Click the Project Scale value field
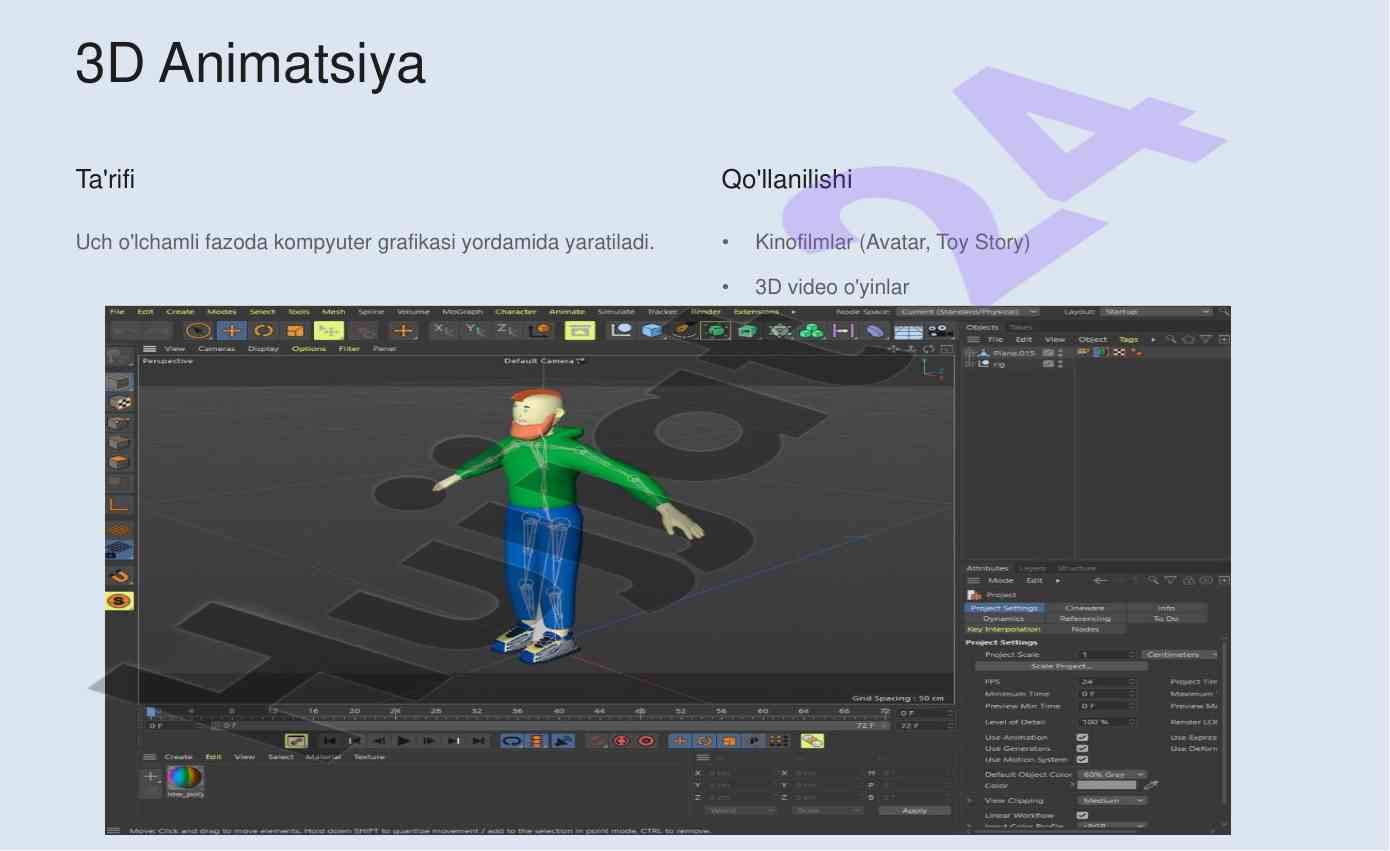Viewport: 1390px width, 851px height. (1106, 654)
